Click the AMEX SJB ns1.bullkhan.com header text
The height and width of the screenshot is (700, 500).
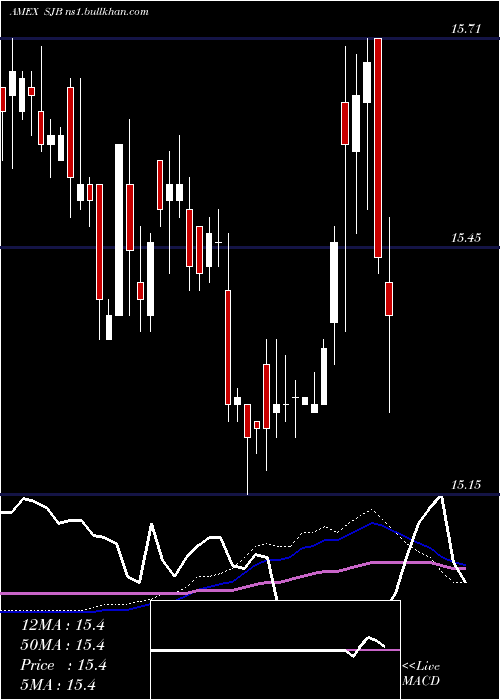(x=79, y=12)
